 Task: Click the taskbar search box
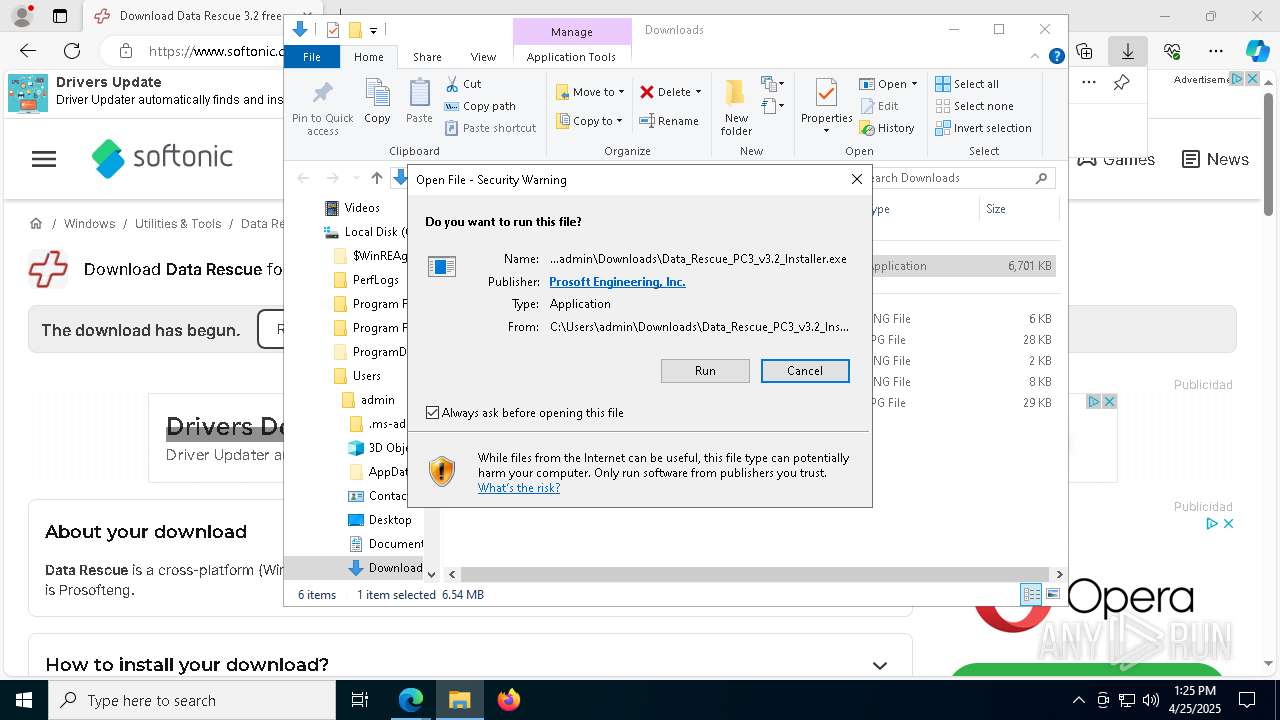192,700
